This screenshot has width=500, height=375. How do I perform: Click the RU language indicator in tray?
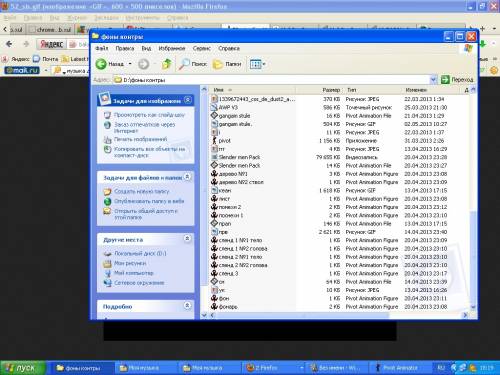coord(441,368)
